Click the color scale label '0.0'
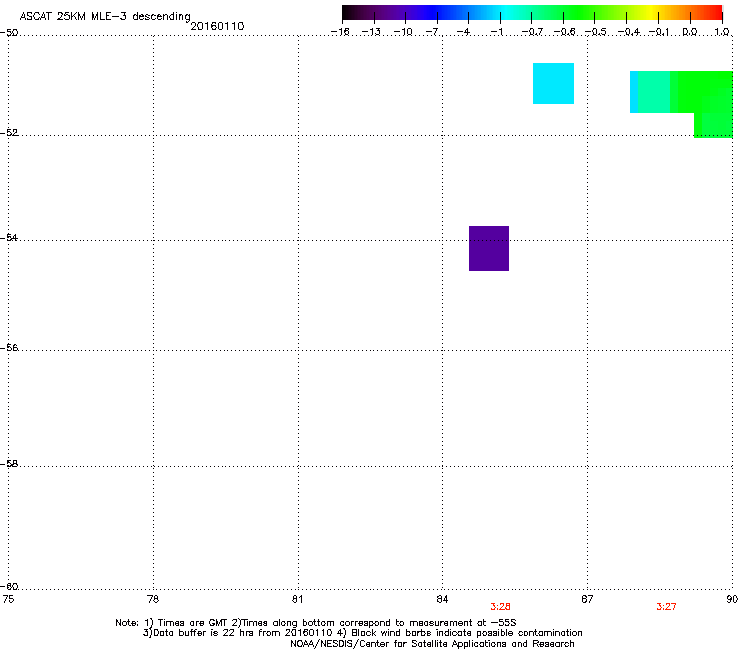This screenshot has height=650, width=740. click(690, 32)
